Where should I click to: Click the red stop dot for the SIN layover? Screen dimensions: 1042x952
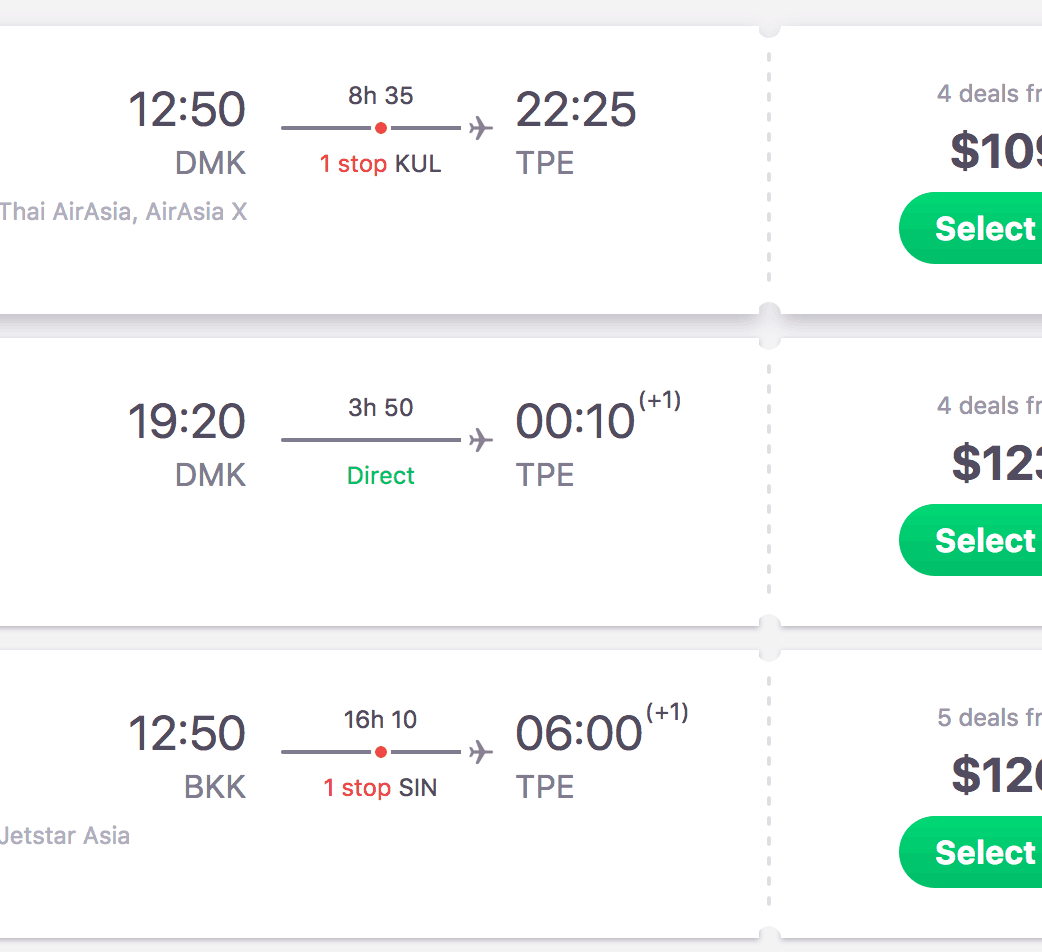[381, 752]
